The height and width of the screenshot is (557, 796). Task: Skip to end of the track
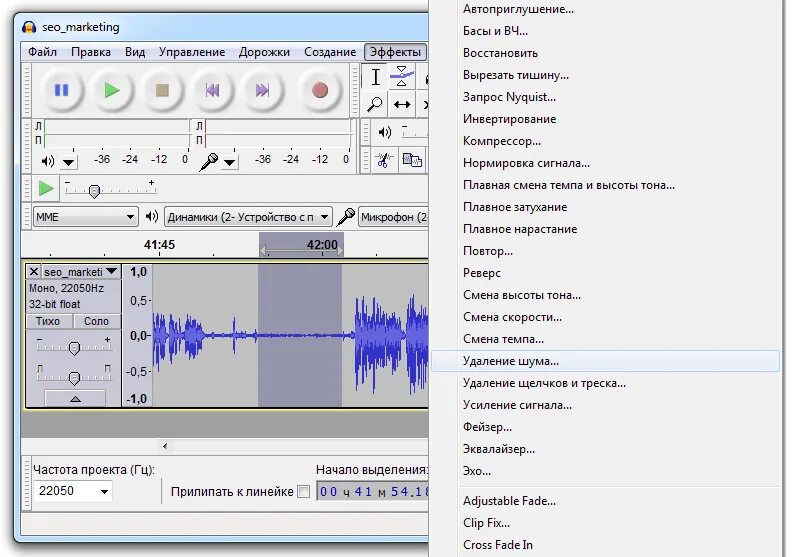click(x=262, y=90)
